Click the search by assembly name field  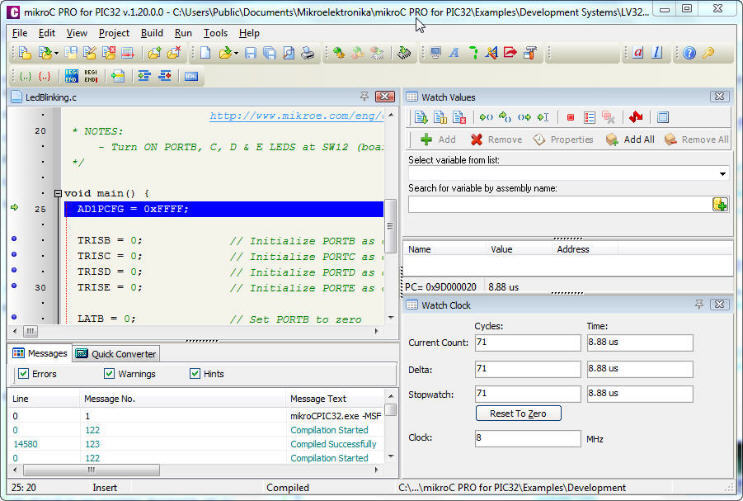[x=560, y=204]
